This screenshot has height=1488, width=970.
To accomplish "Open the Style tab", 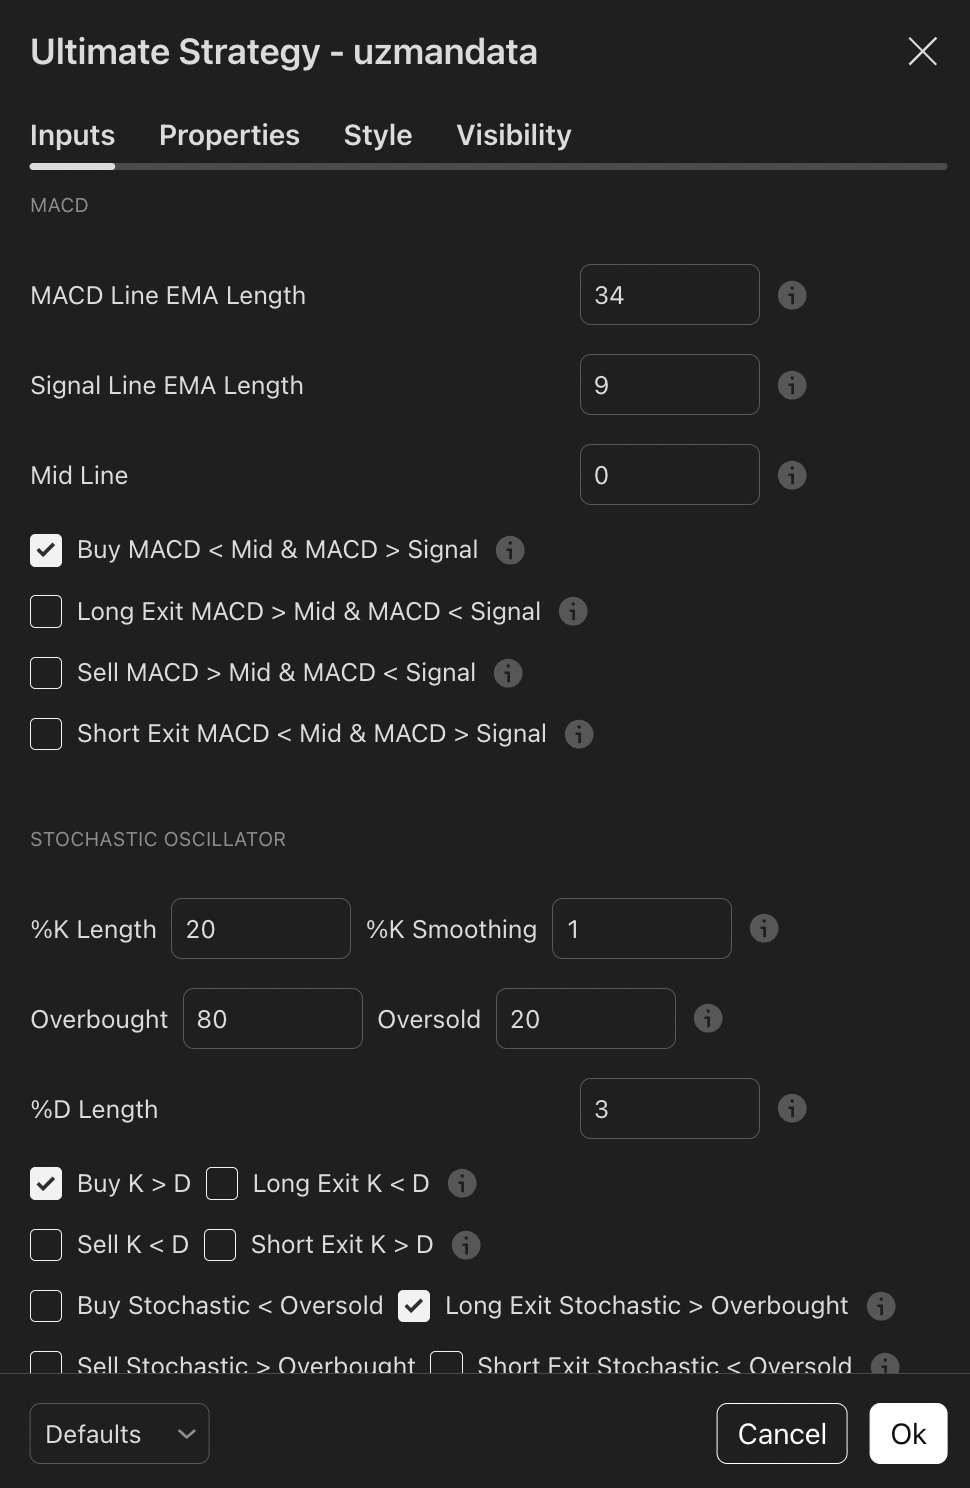I will pyautogui.click(x=378, y=135).
